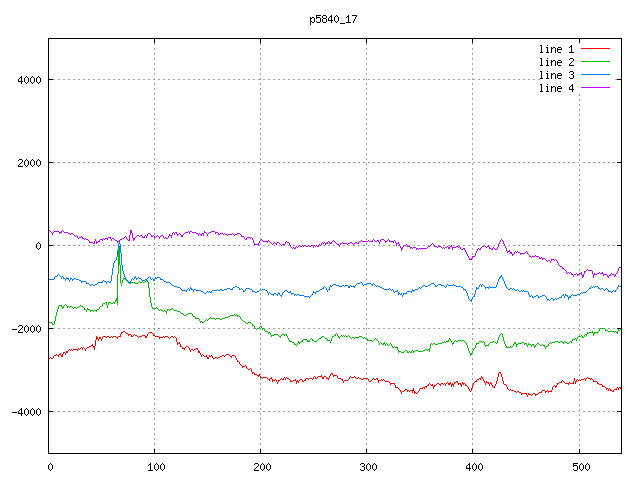
Task: Select the "line 1" legend label
Action: coord(556,49)
